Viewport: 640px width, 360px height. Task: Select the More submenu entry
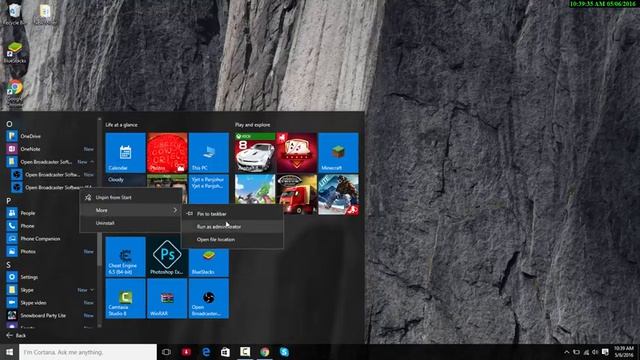coord(131,210)
